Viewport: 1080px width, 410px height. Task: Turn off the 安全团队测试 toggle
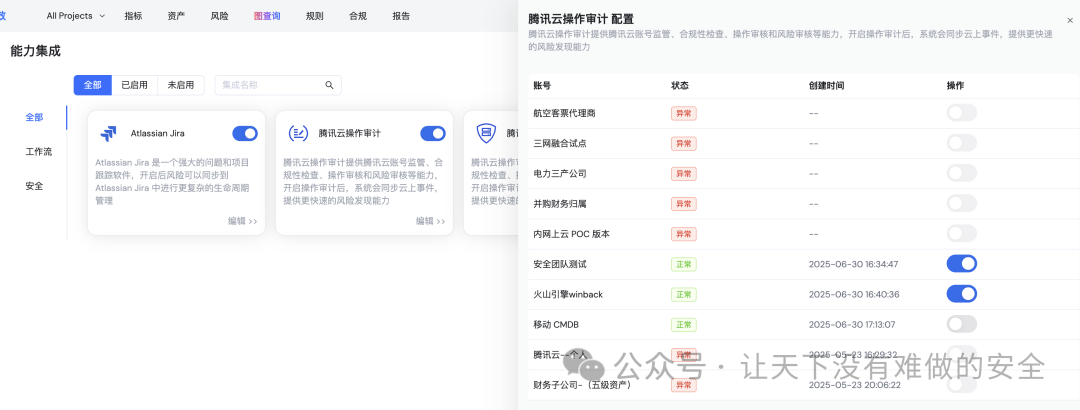click(x=962, y=264)
